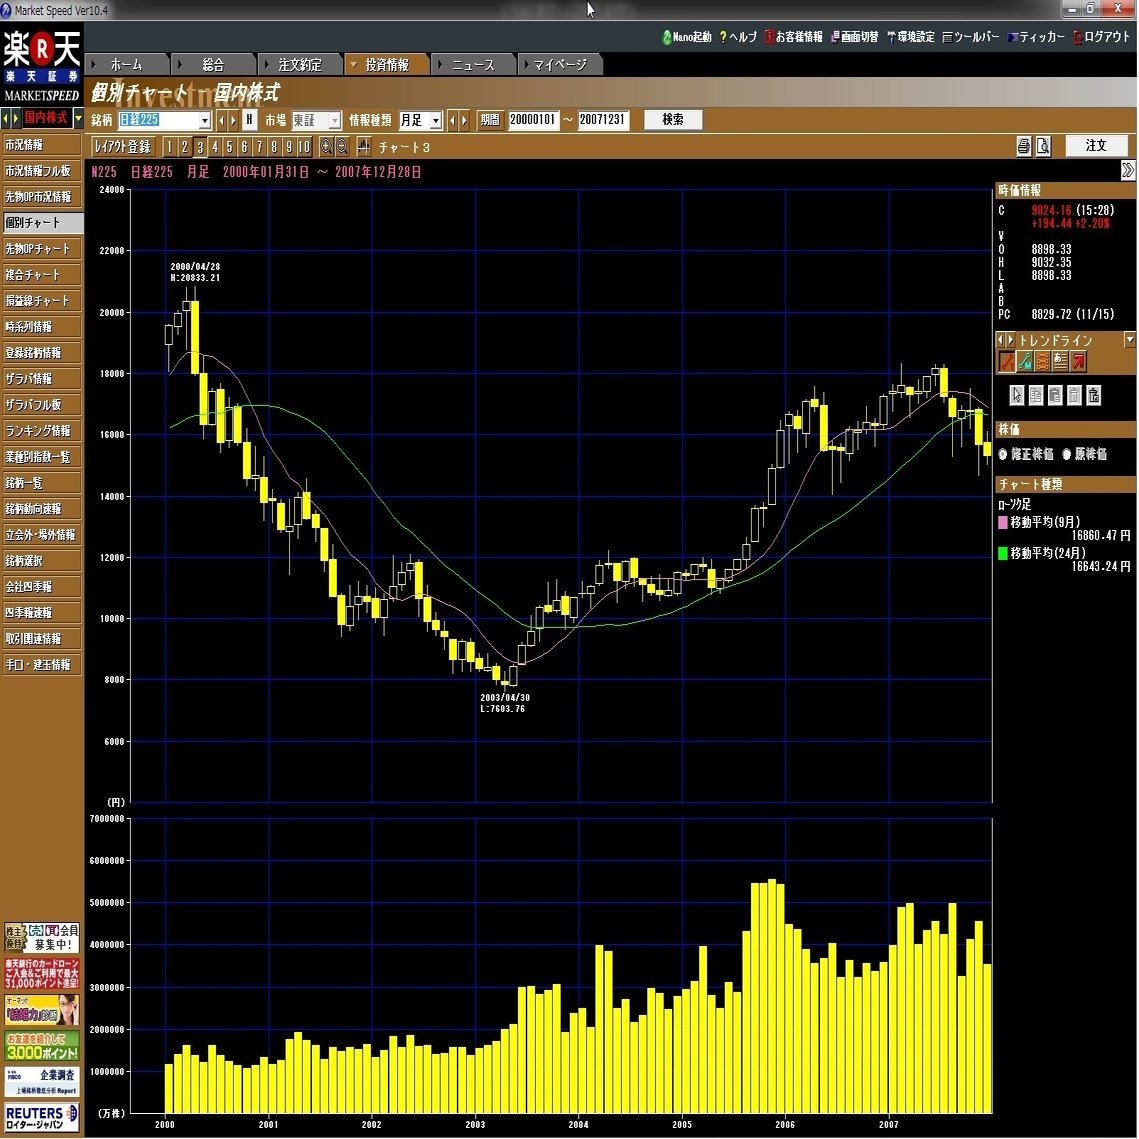Image resolution: width=1139 pixels, height=1139 pixels.
Task: Step to the previous 銘柄 with the left arrow
Action: tap(222, 120)
